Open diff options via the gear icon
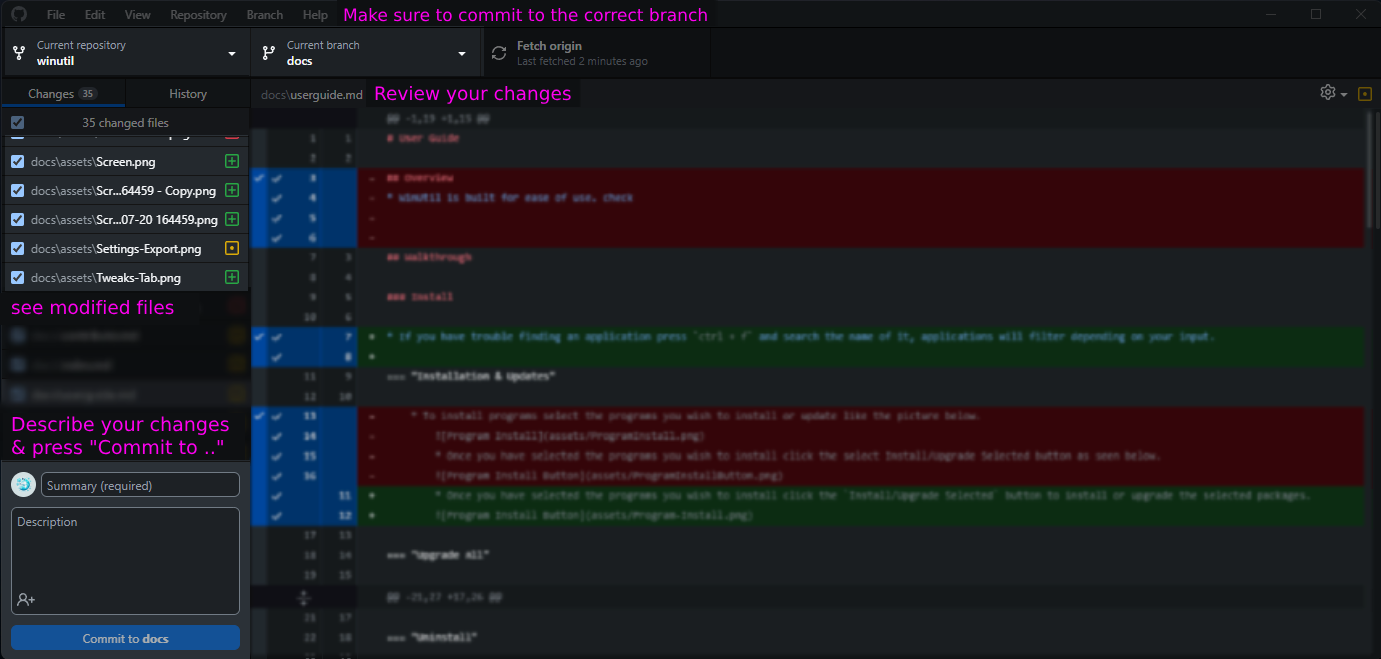The width and height of the screenshot is (1381, 659). click(1326, 92)
